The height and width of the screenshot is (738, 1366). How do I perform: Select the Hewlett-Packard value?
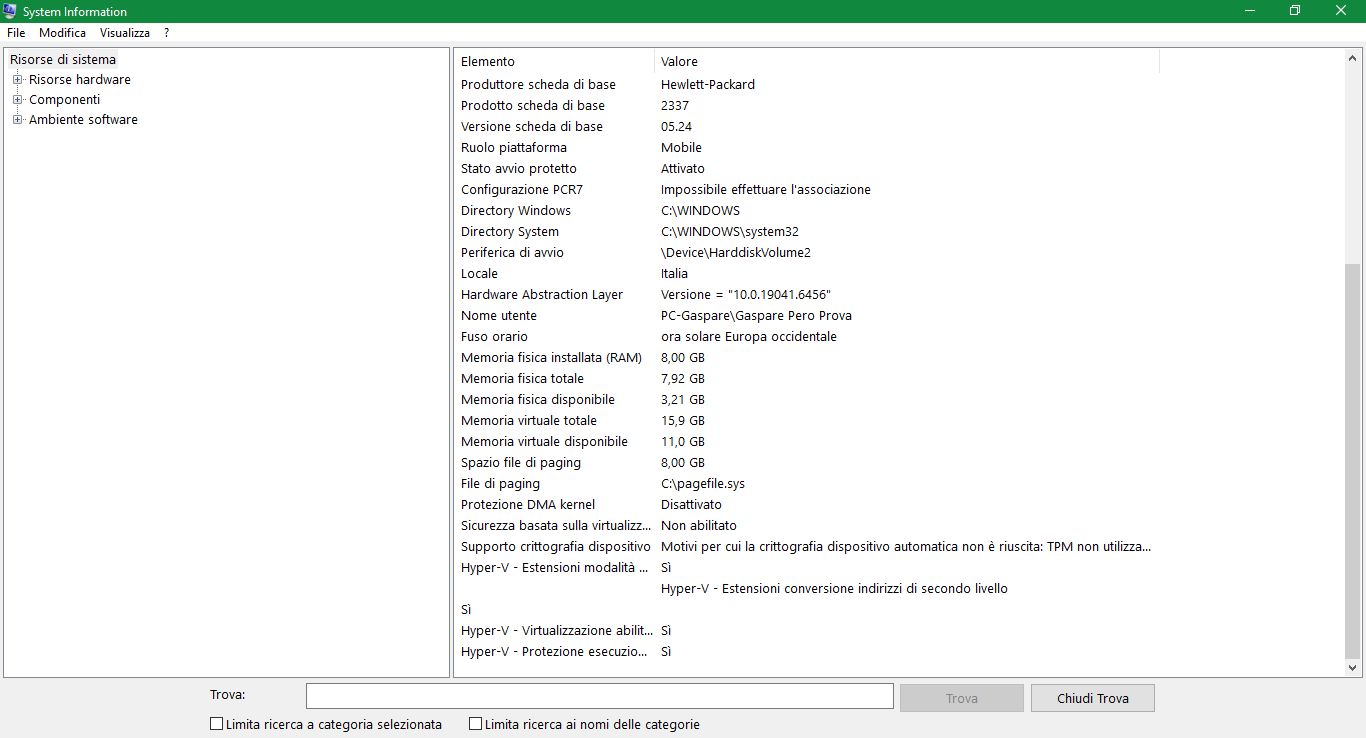pos(708,84)
